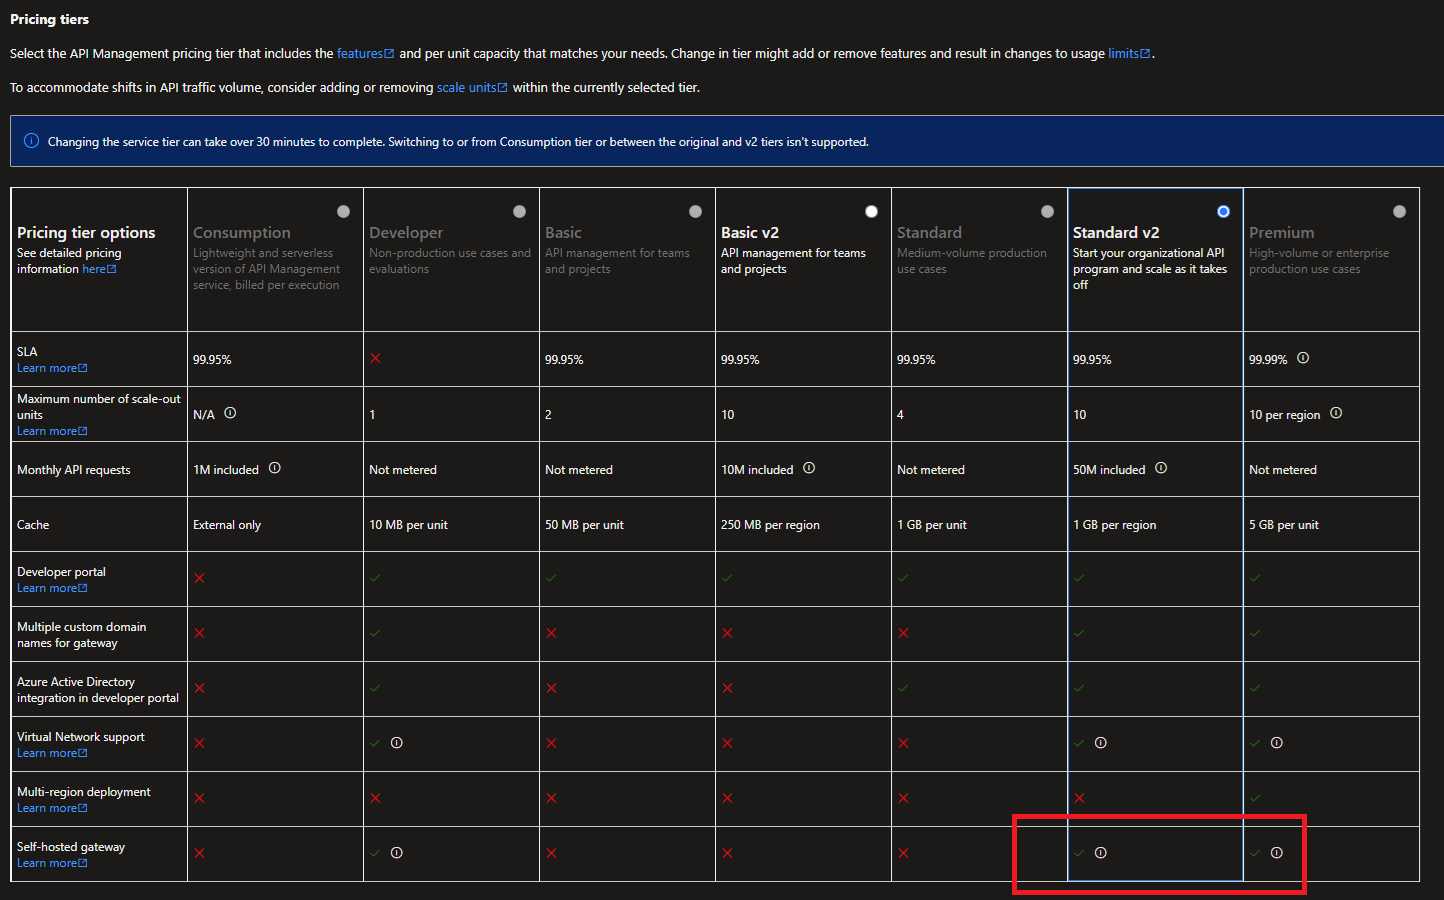
Task: Choose the Premium tier radio button
Action: [1399, 211]
